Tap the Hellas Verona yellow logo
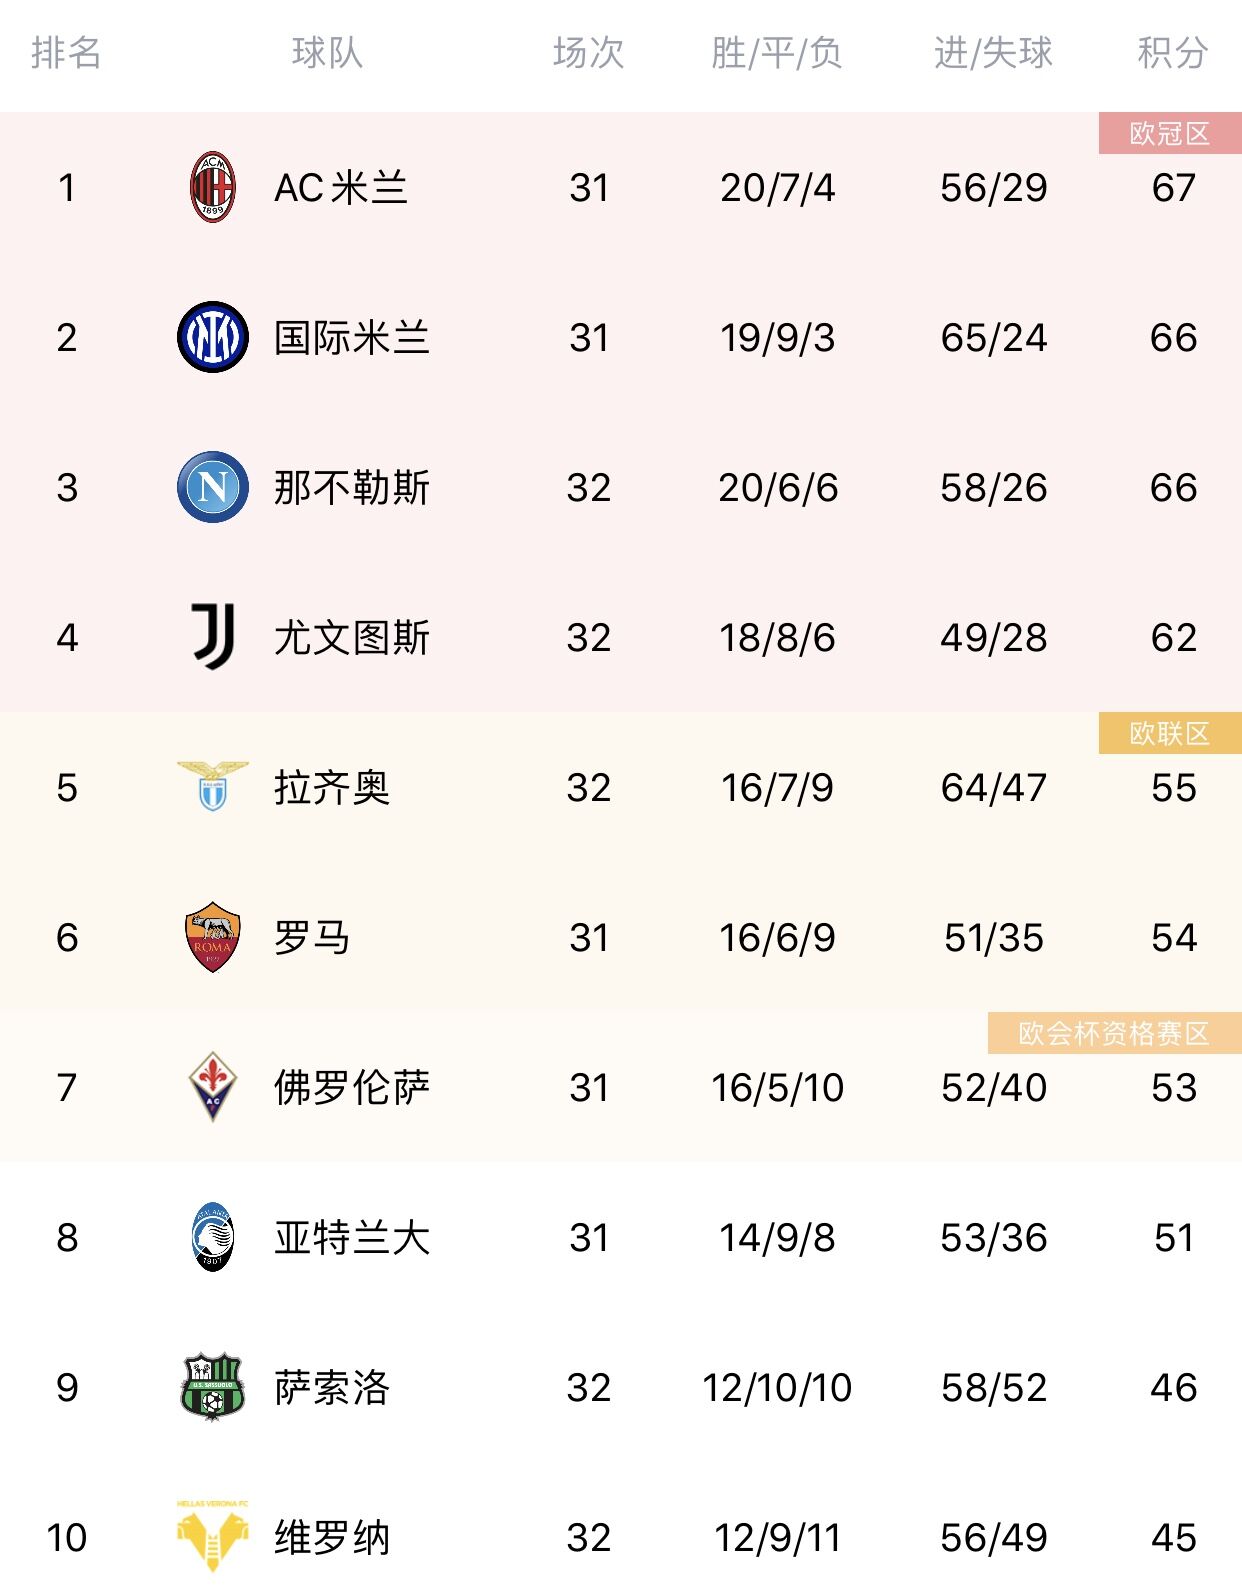This screenshot has height=1596, width=1242. pos(212,1535)
